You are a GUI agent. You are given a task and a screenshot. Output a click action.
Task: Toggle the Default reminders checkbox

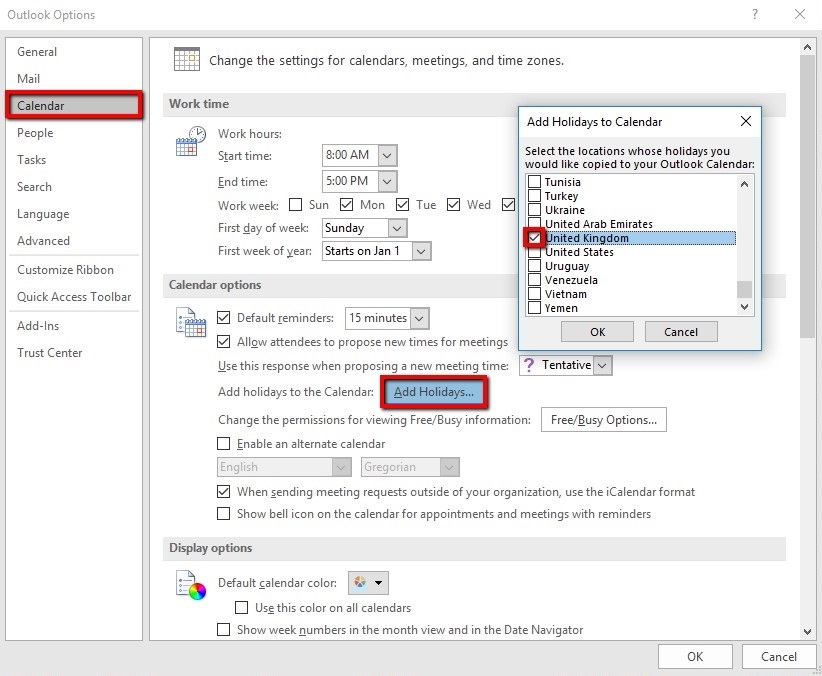coord(224,318)
